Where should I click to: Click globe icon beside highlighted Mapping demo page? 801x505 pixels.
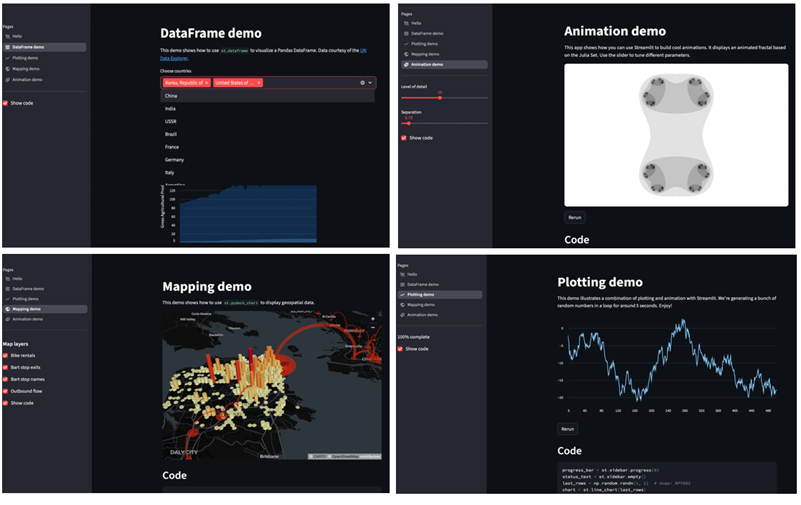coord(7,309)
